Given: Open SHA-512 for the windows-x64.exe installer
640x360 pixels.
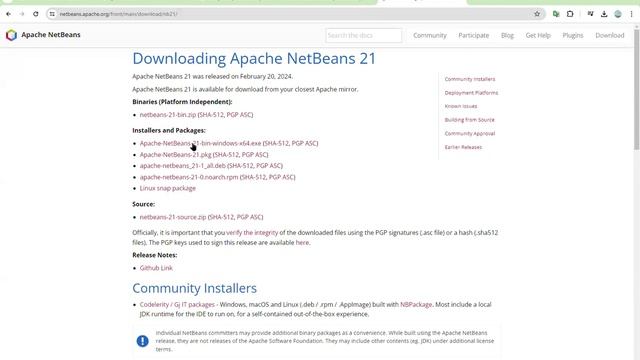Looking at the screenshot, I should tap(277, 143).
